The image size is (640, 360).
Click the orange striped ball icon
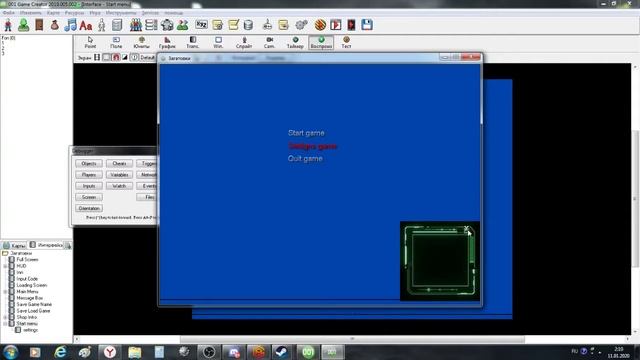320,25
